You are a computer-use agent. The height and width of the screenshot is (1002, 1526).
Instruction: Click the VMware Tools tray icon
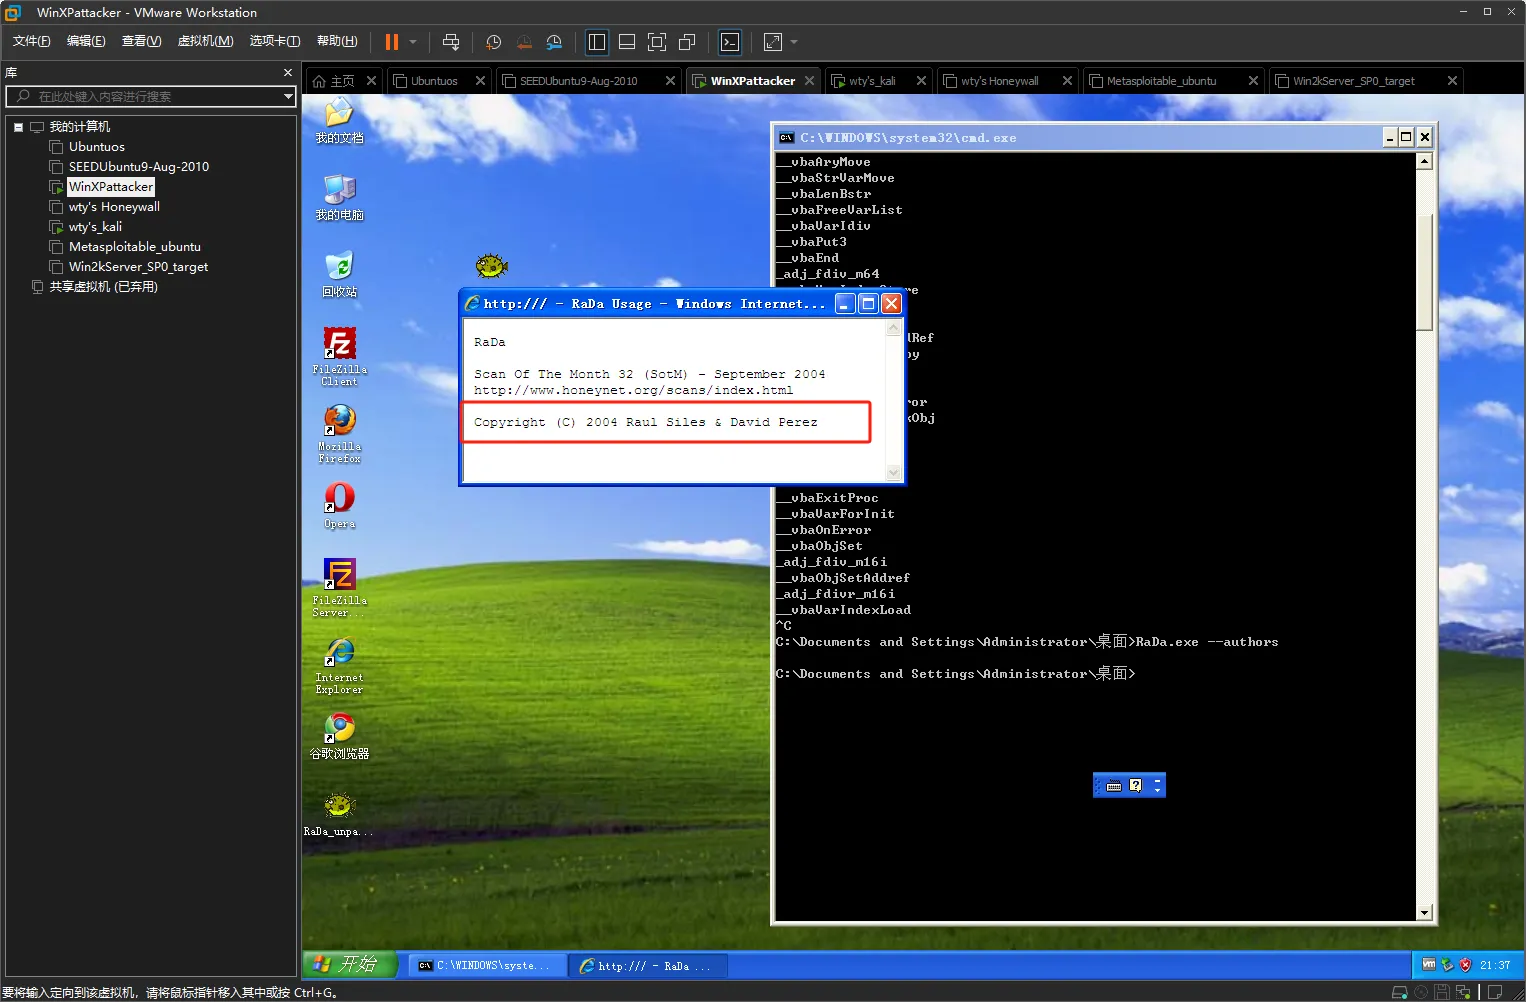1429,965
